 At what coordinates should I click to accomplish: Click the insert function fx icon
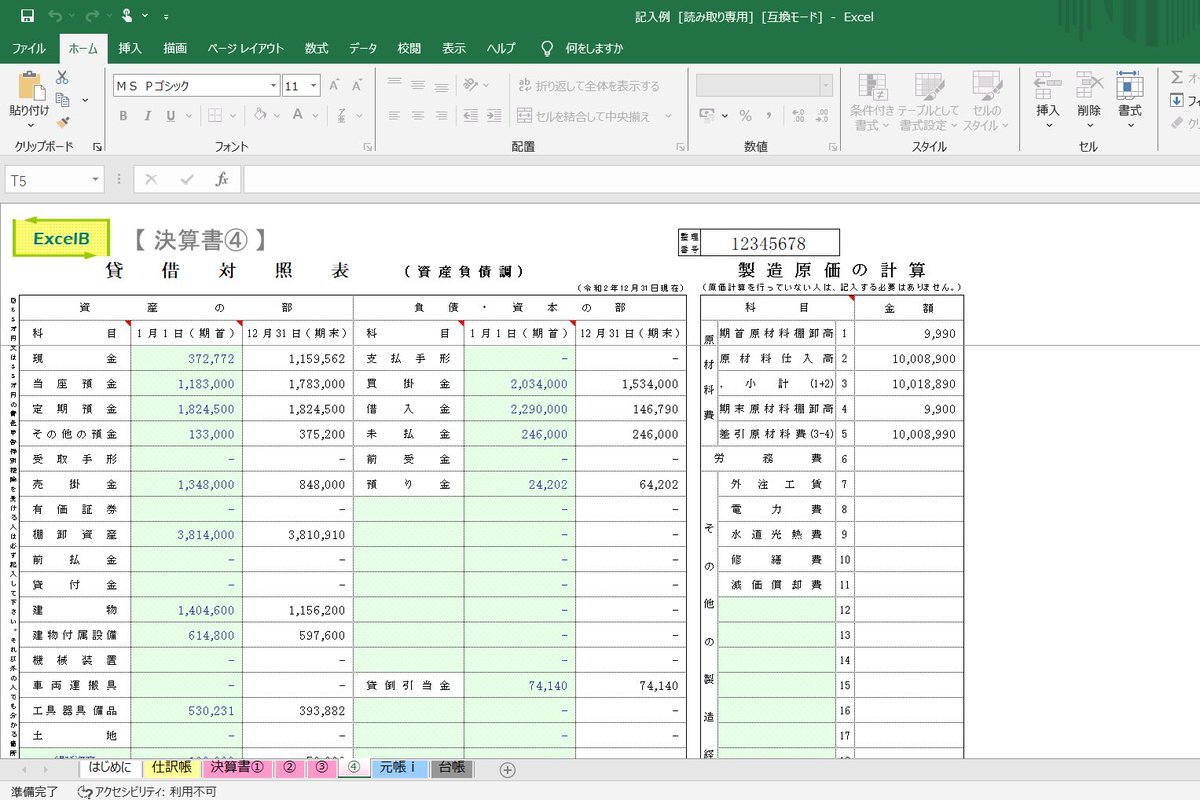(x=222, y=180)
